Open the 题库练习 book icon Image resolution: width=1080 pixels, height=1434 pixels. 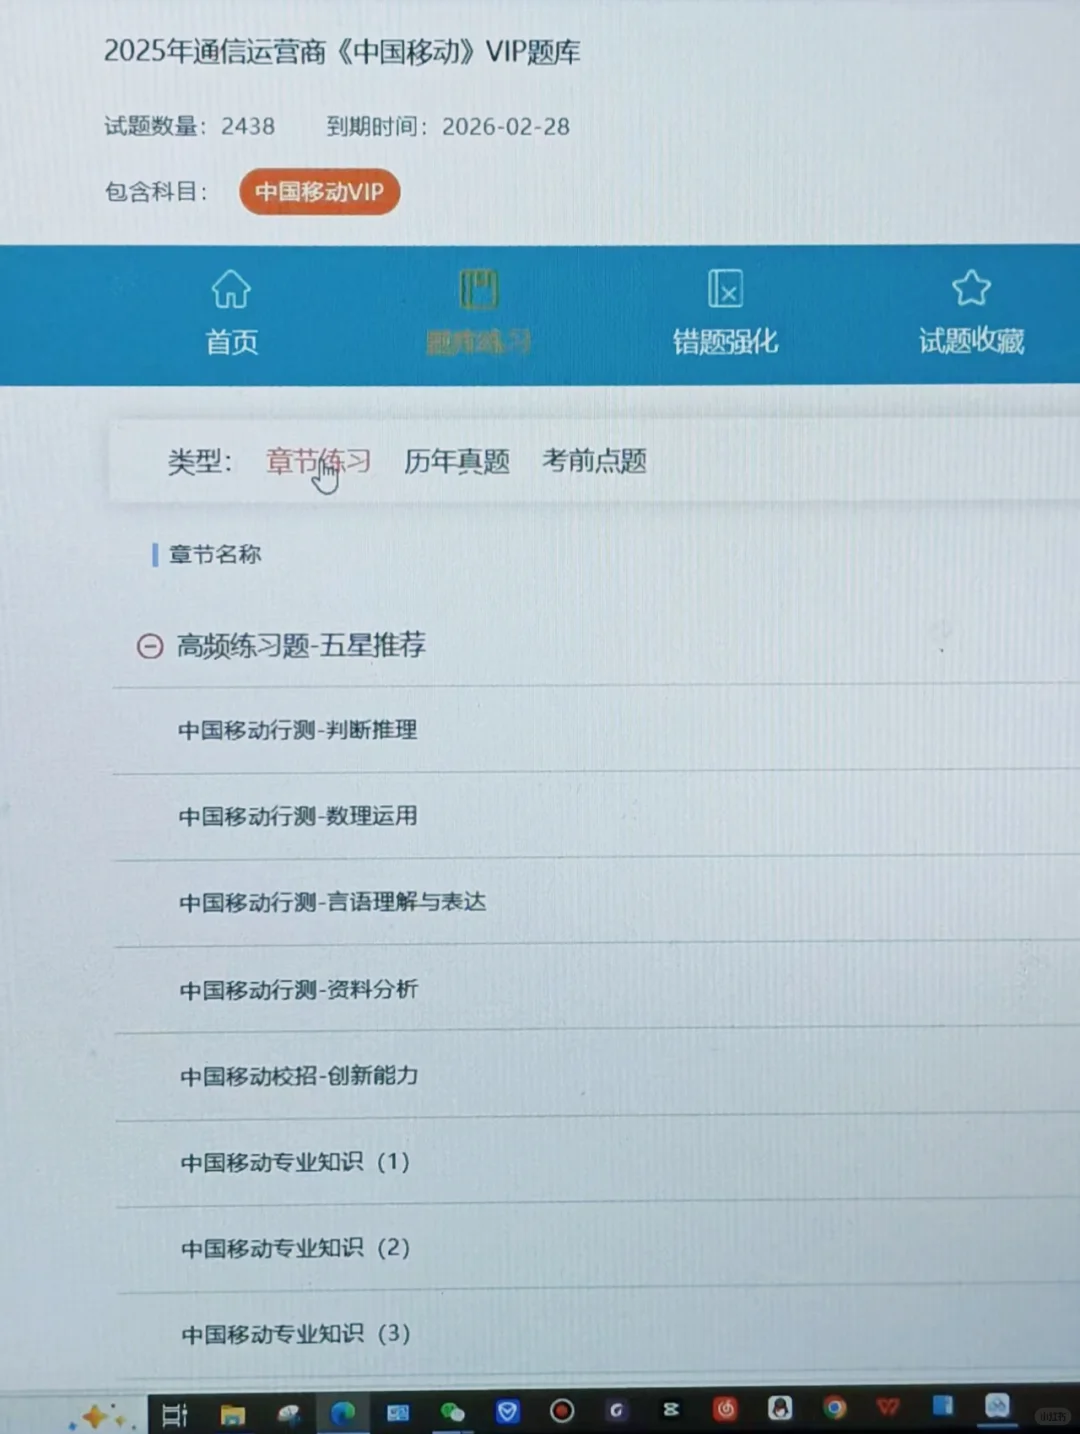pos(478,289)
